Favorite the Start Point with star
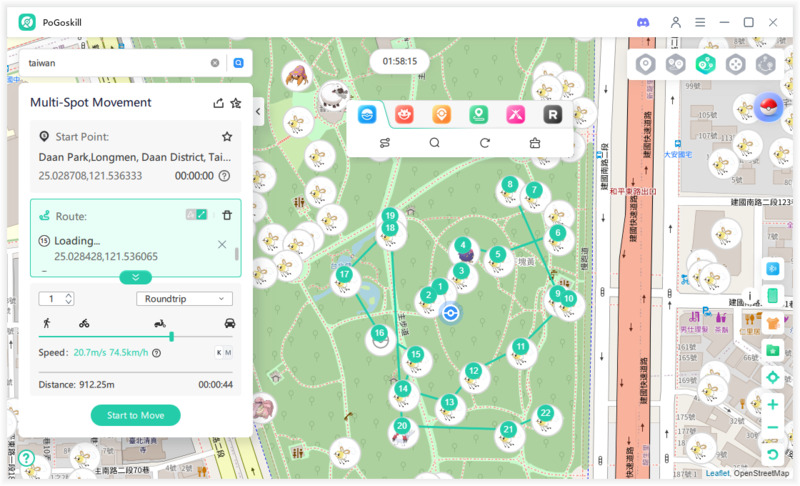 [227, 137]
